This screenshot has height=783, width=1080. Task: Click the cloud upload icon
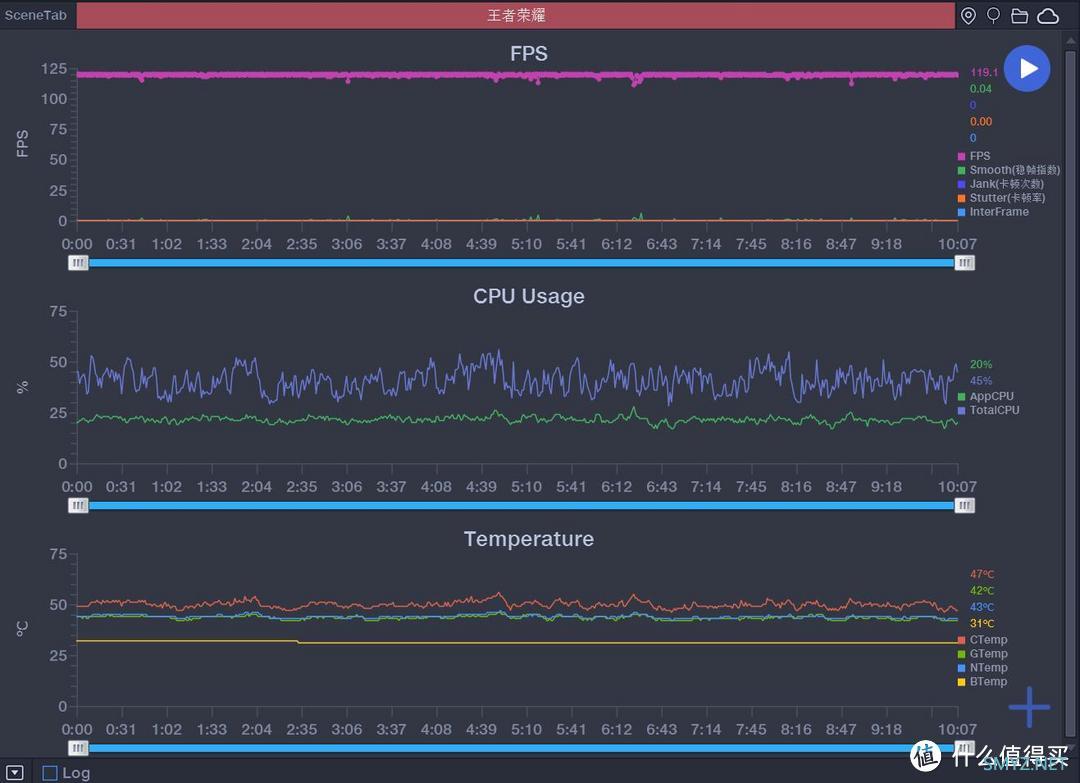click(x=1048, y=16)
